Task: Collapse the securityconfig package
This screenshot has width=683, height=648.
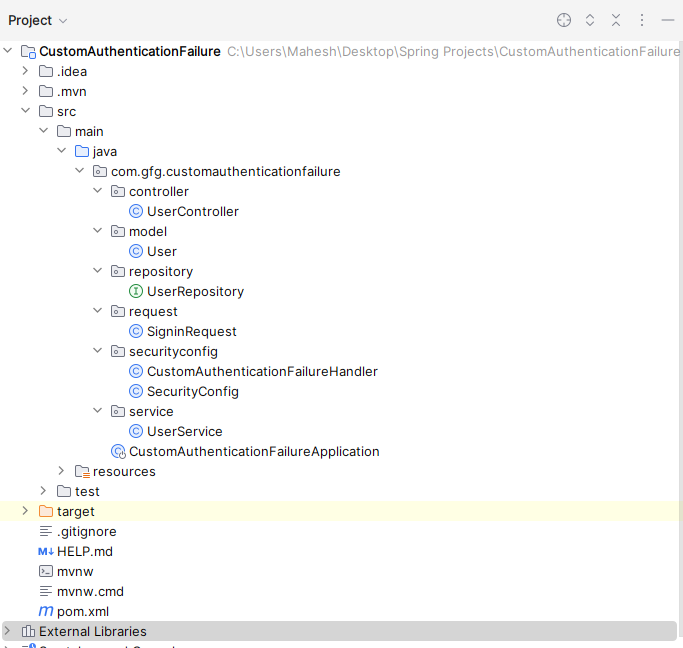Action: pos(98,351)
